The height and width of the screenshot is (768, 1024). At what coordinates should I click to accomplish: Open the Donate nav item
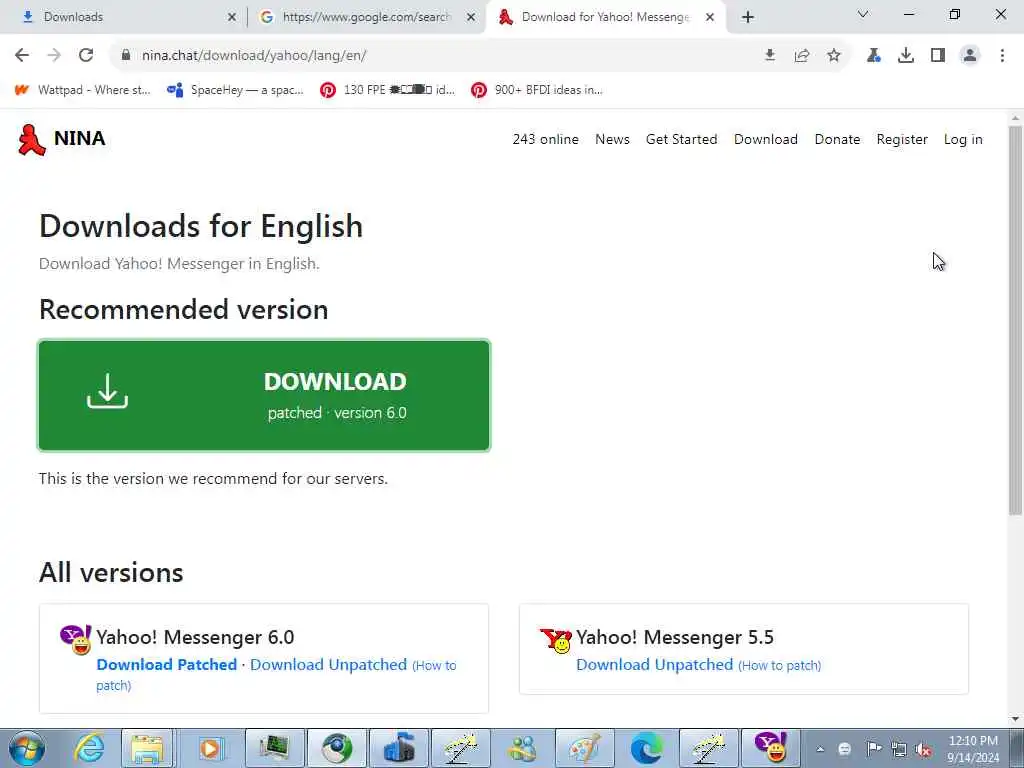pos(837,139)
